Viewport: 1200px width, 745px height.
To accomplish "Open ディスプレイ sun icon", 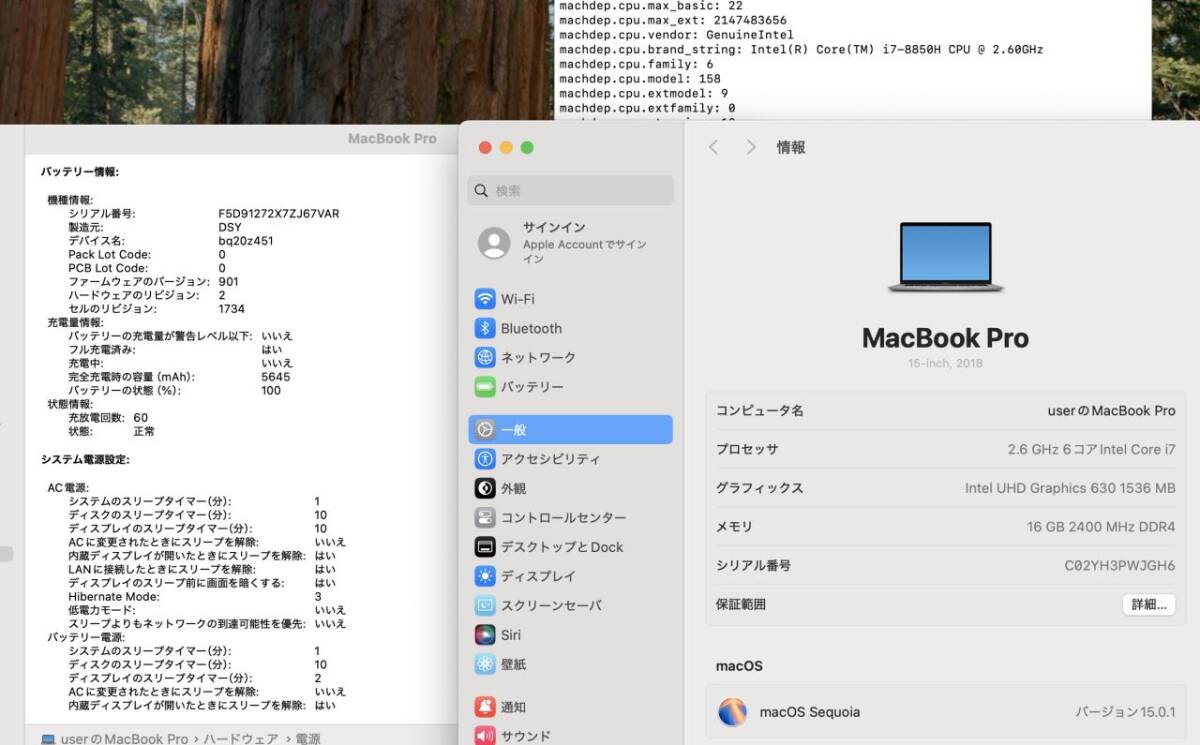I will coord(485,576).
